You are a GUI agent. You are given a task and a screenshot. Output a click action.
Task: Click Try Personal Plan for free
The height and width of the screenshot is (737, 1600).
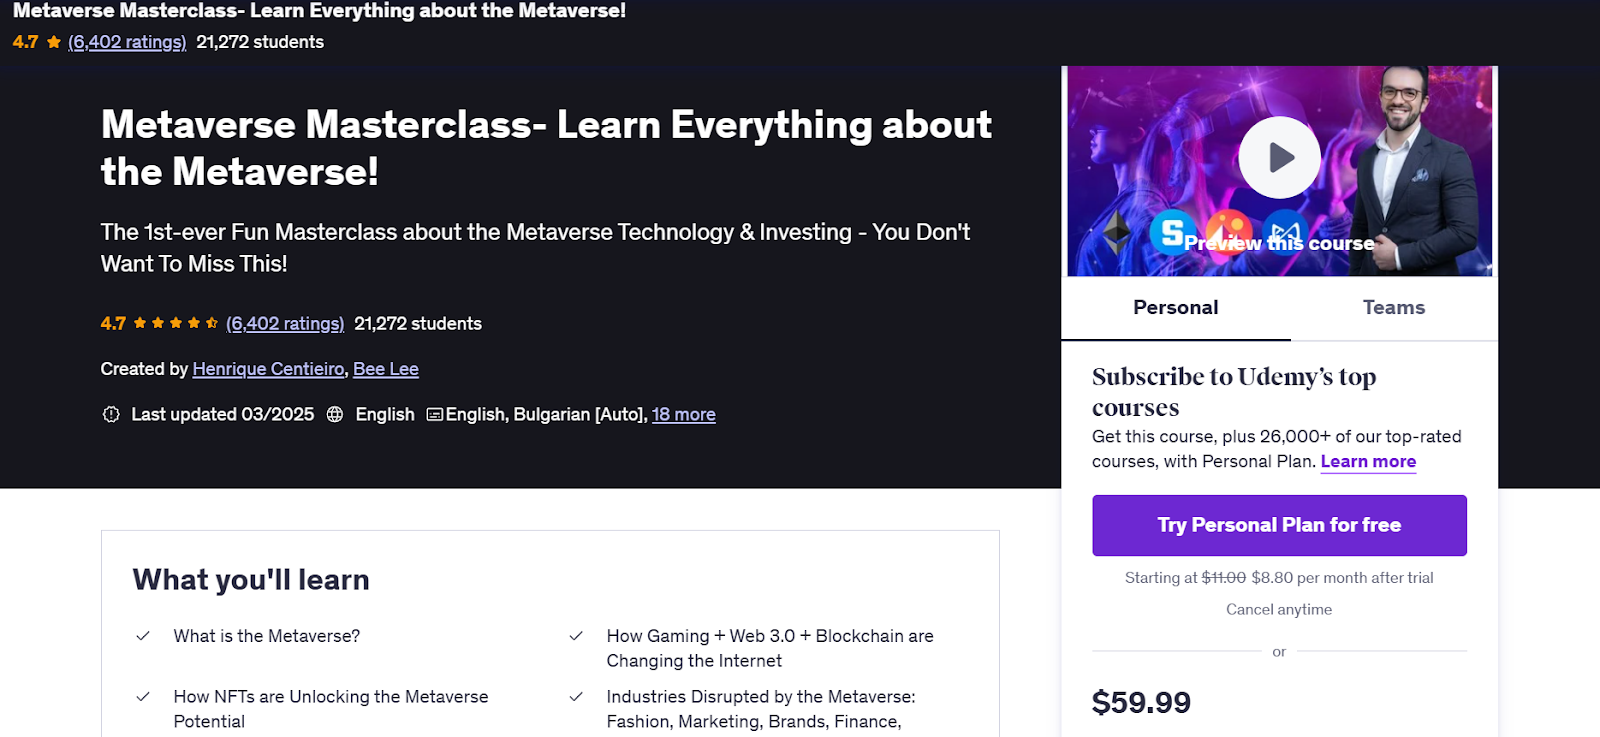1279,525
